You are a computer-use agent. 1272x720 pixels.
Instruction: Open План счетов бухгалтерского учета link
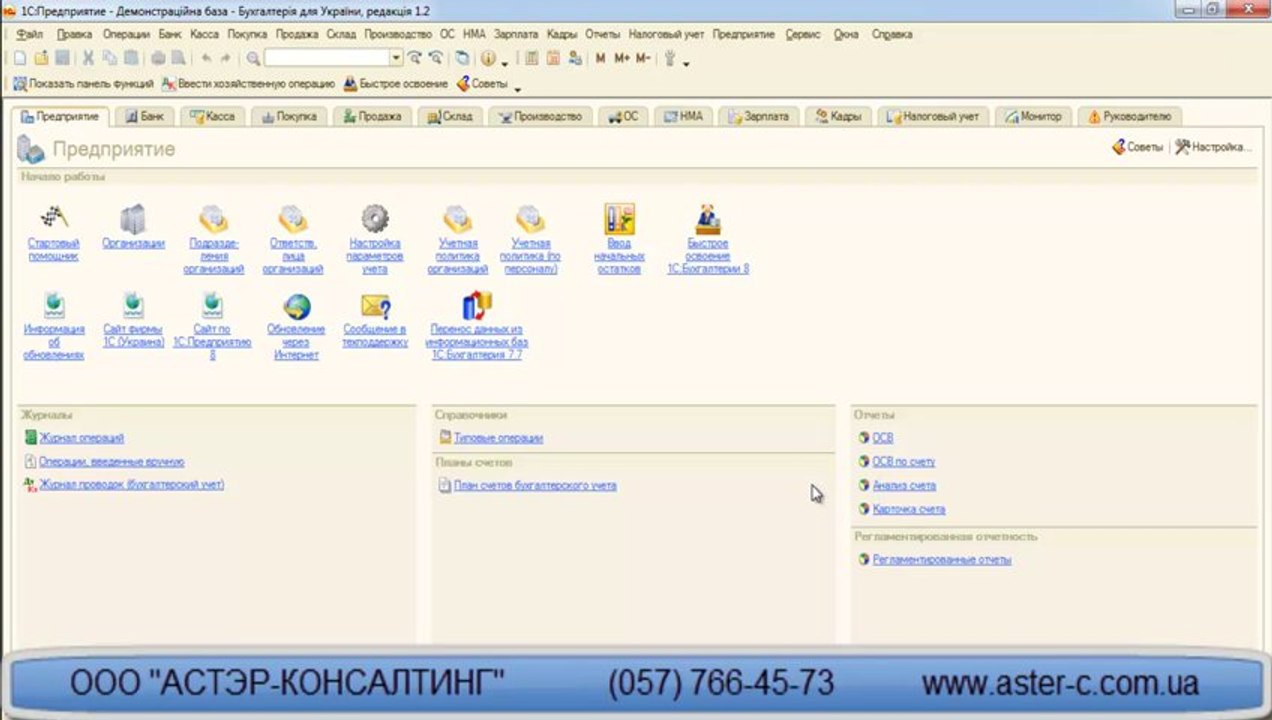click(x=535, y=486)
